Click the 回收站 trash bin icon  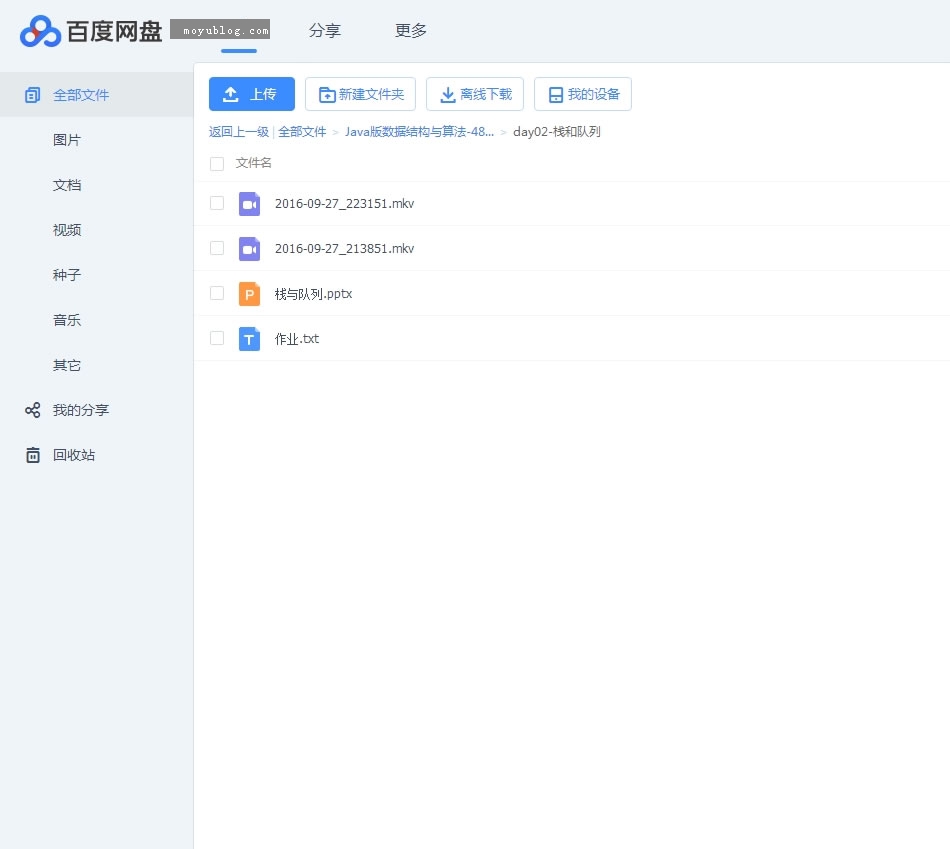click(33, 455)
